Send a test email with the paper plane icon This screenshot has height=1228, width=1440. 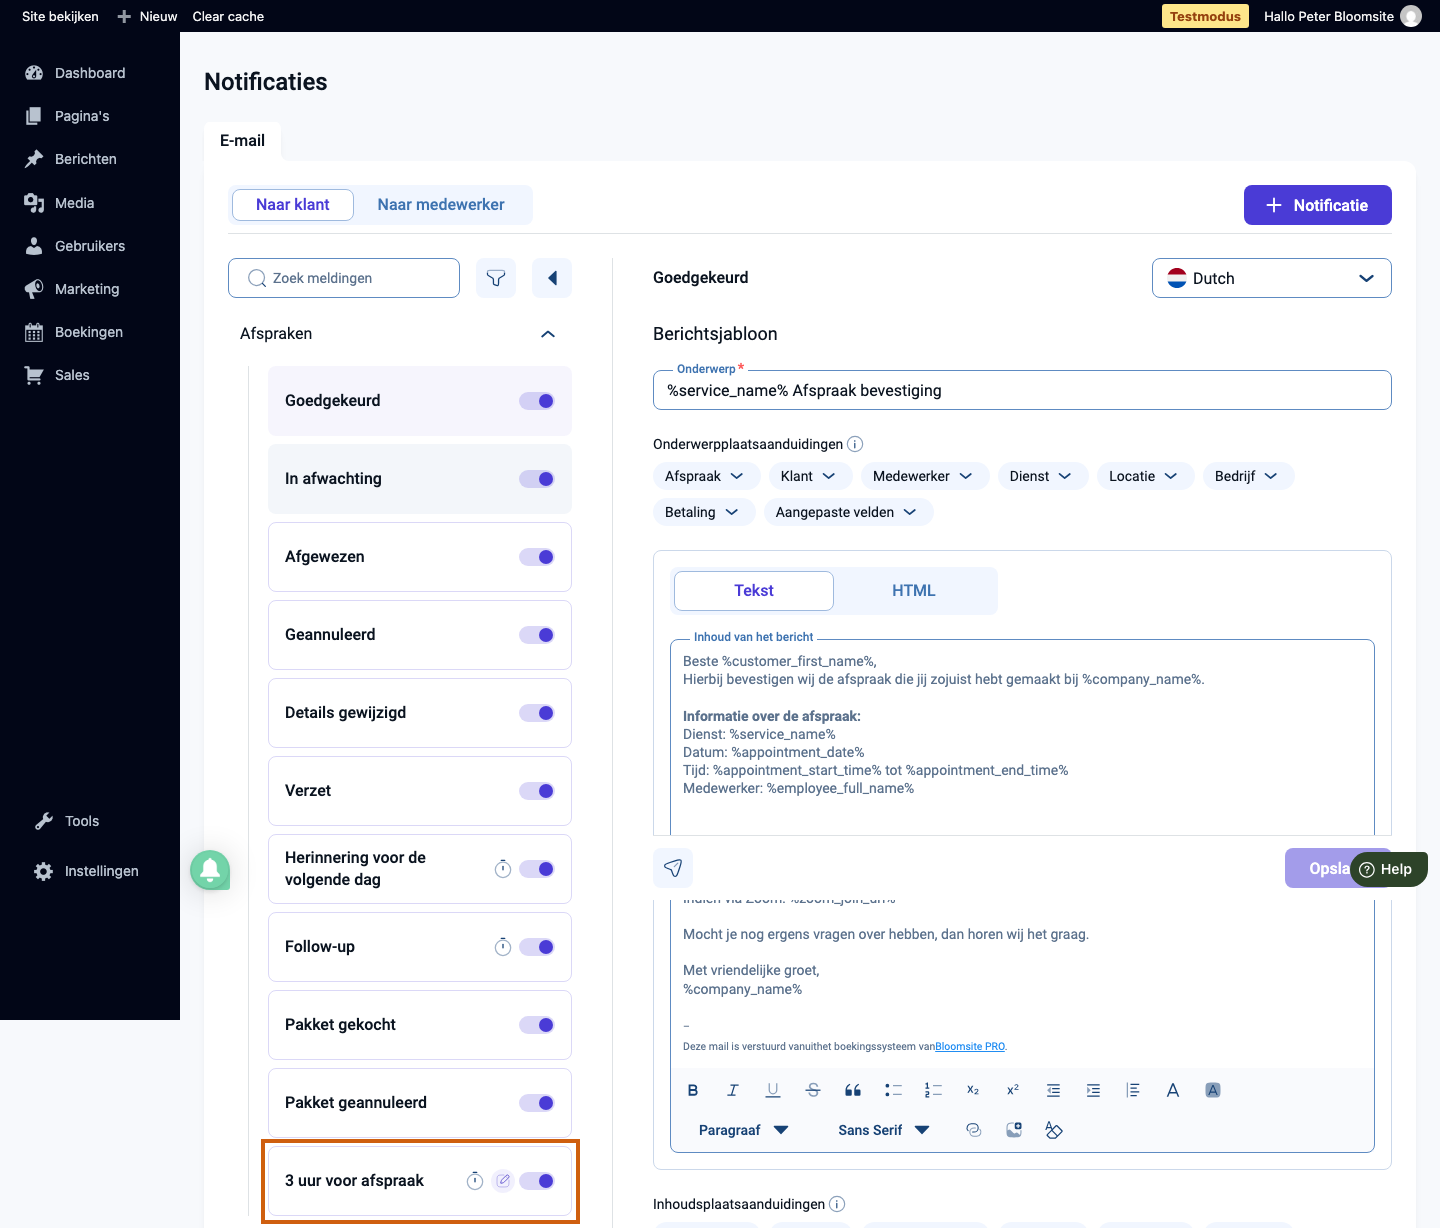tap(673, 868)
